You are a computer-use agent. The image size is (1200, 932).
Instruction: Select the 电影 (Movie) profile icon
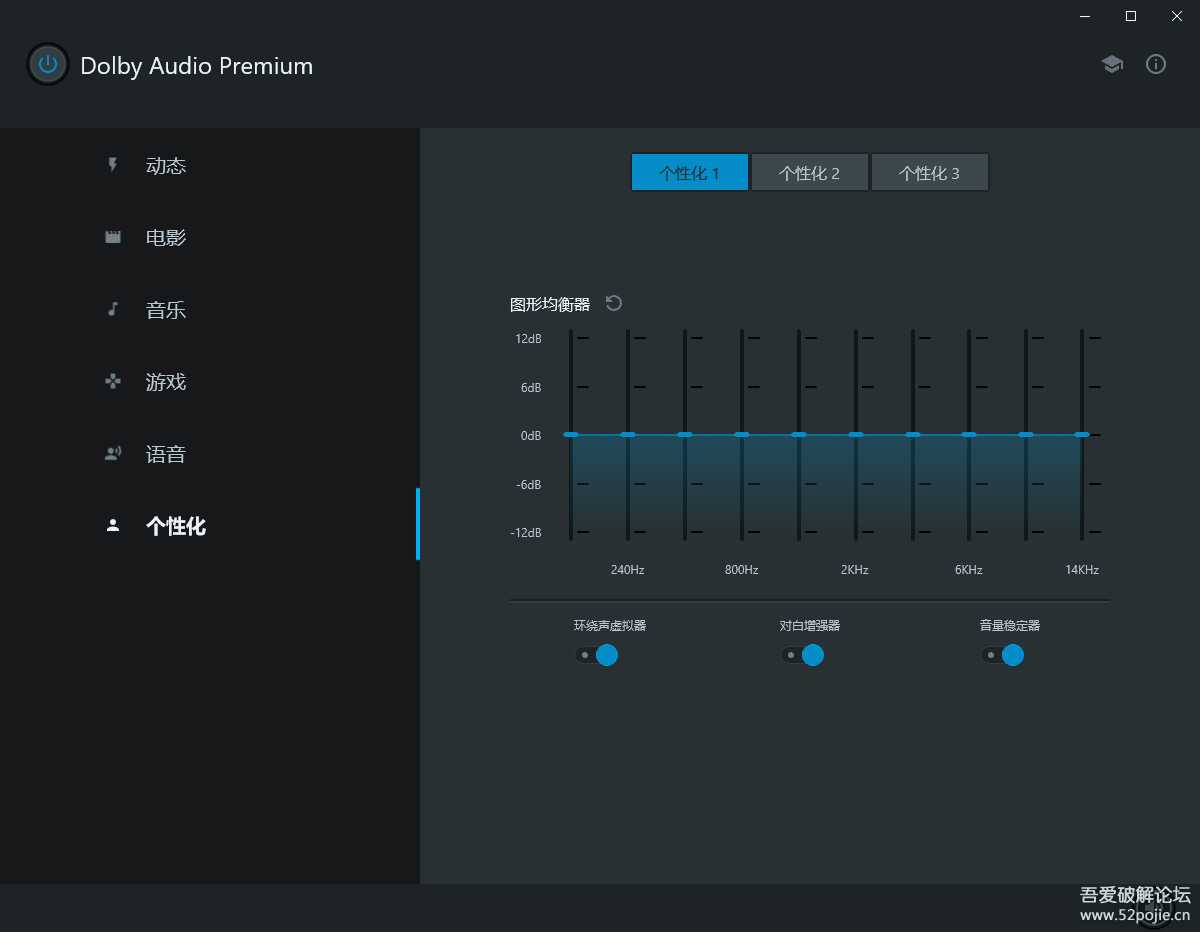tap(112, 237)
